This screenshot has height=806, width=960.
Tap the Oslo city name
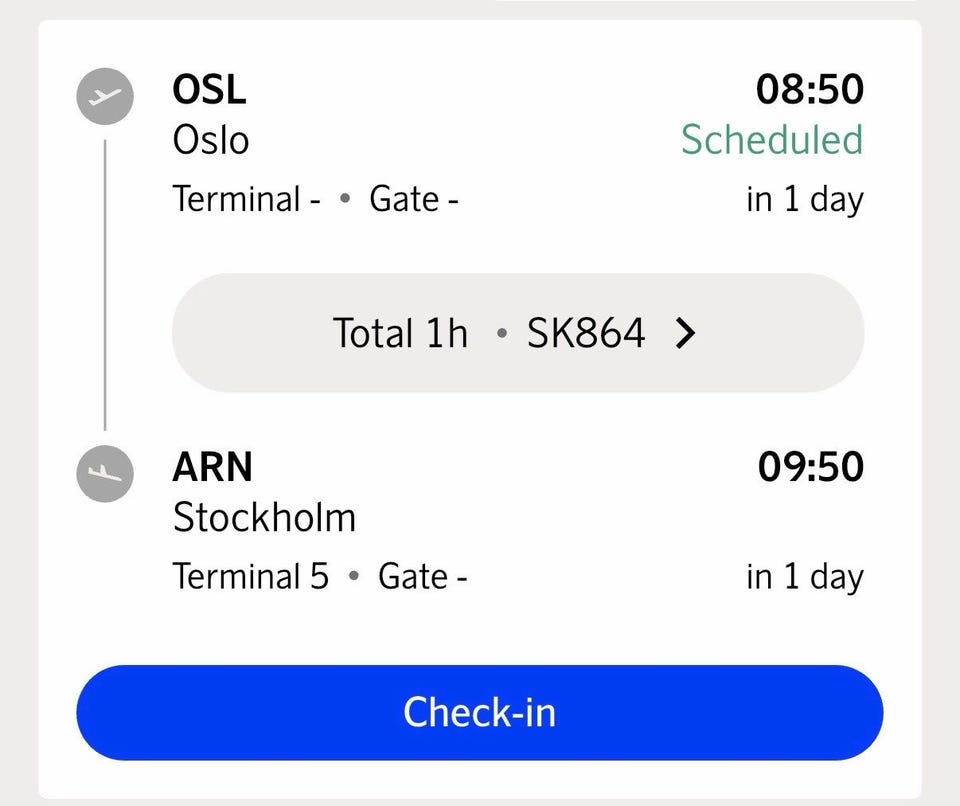click(211, 140)
